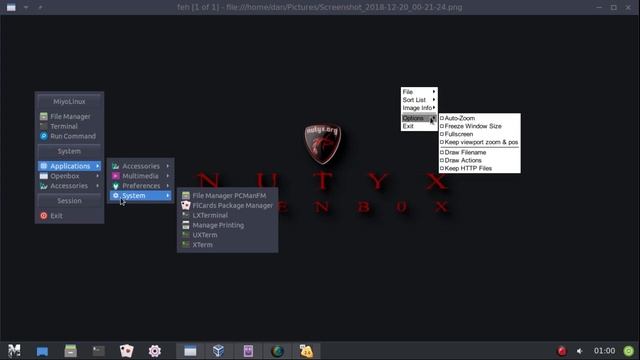Launch the file manager from taskbar
Viewport: 640px width, 360px height.
tap(70, 351)
